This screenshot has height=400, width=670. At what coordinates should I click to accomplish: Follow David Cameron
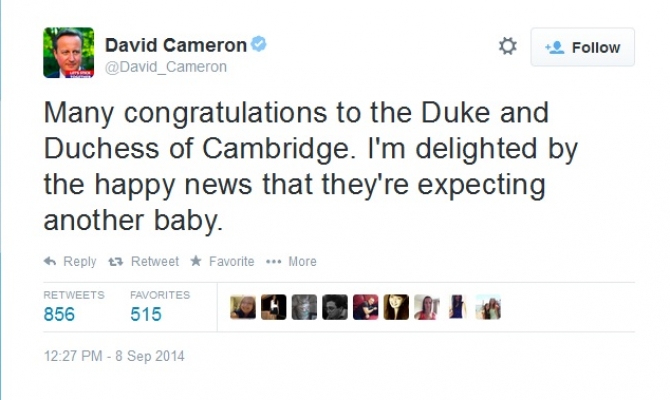(583, 47)
